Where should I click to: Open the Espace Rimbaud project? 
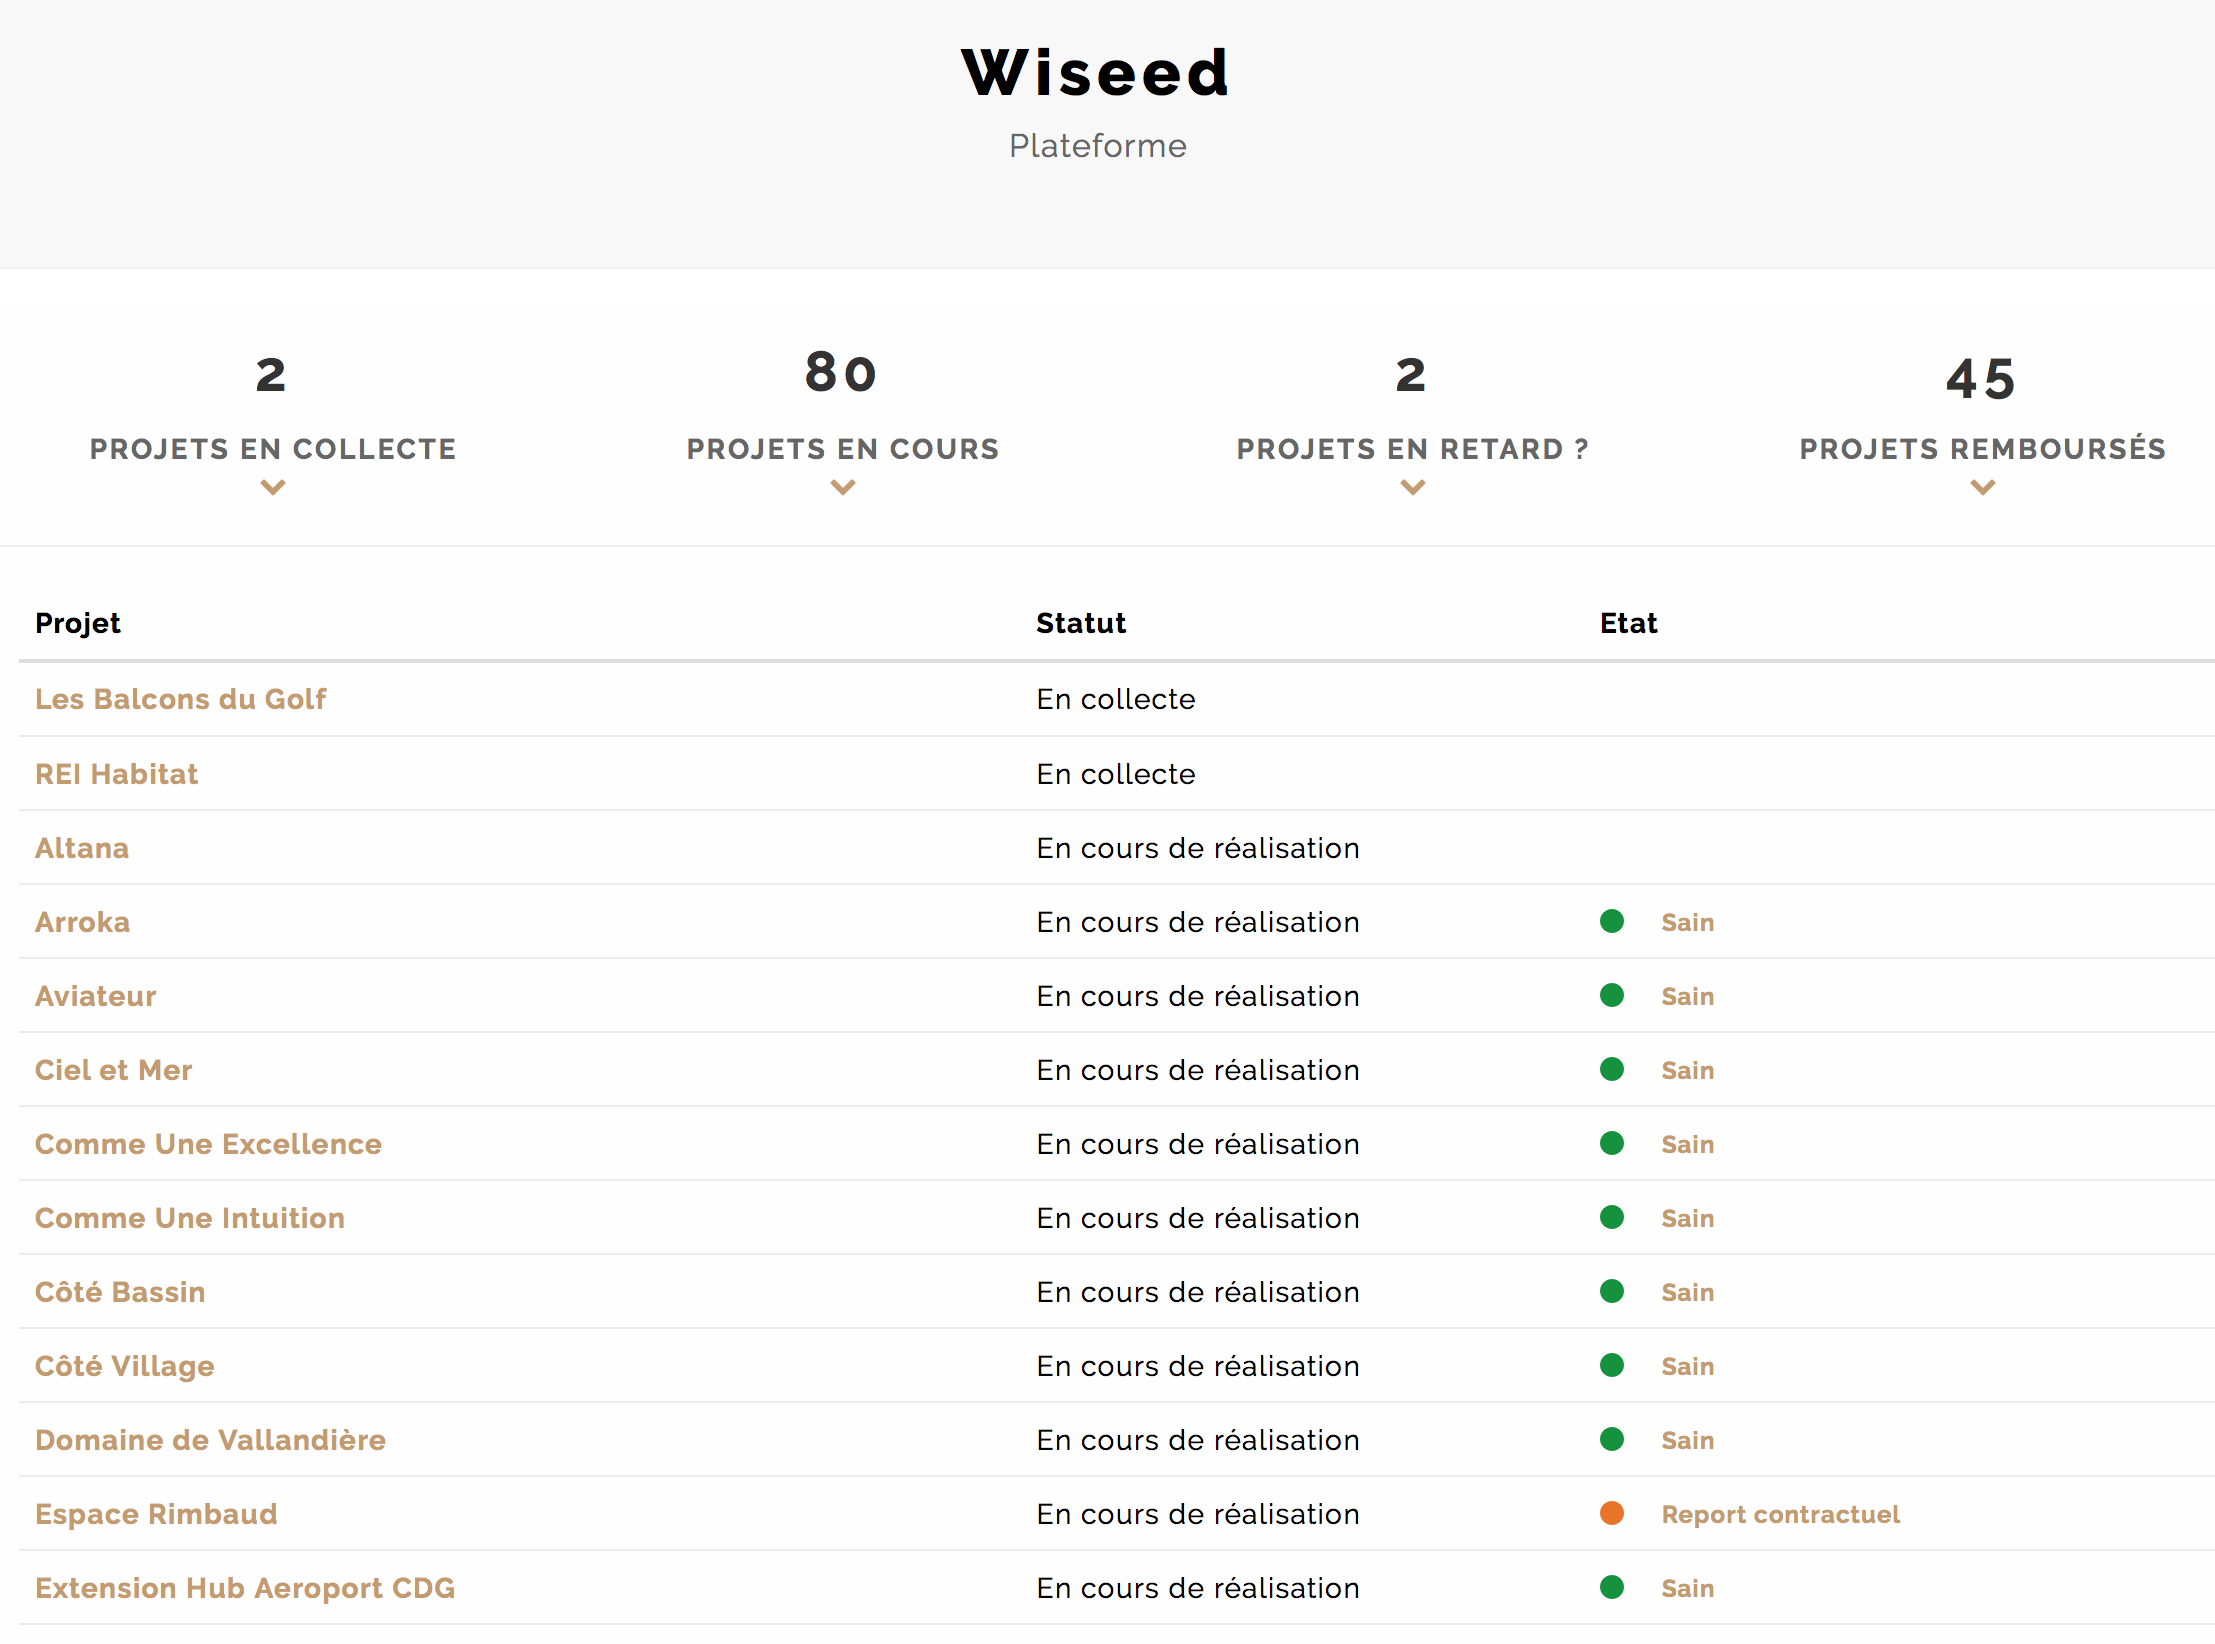(156, 1514)
